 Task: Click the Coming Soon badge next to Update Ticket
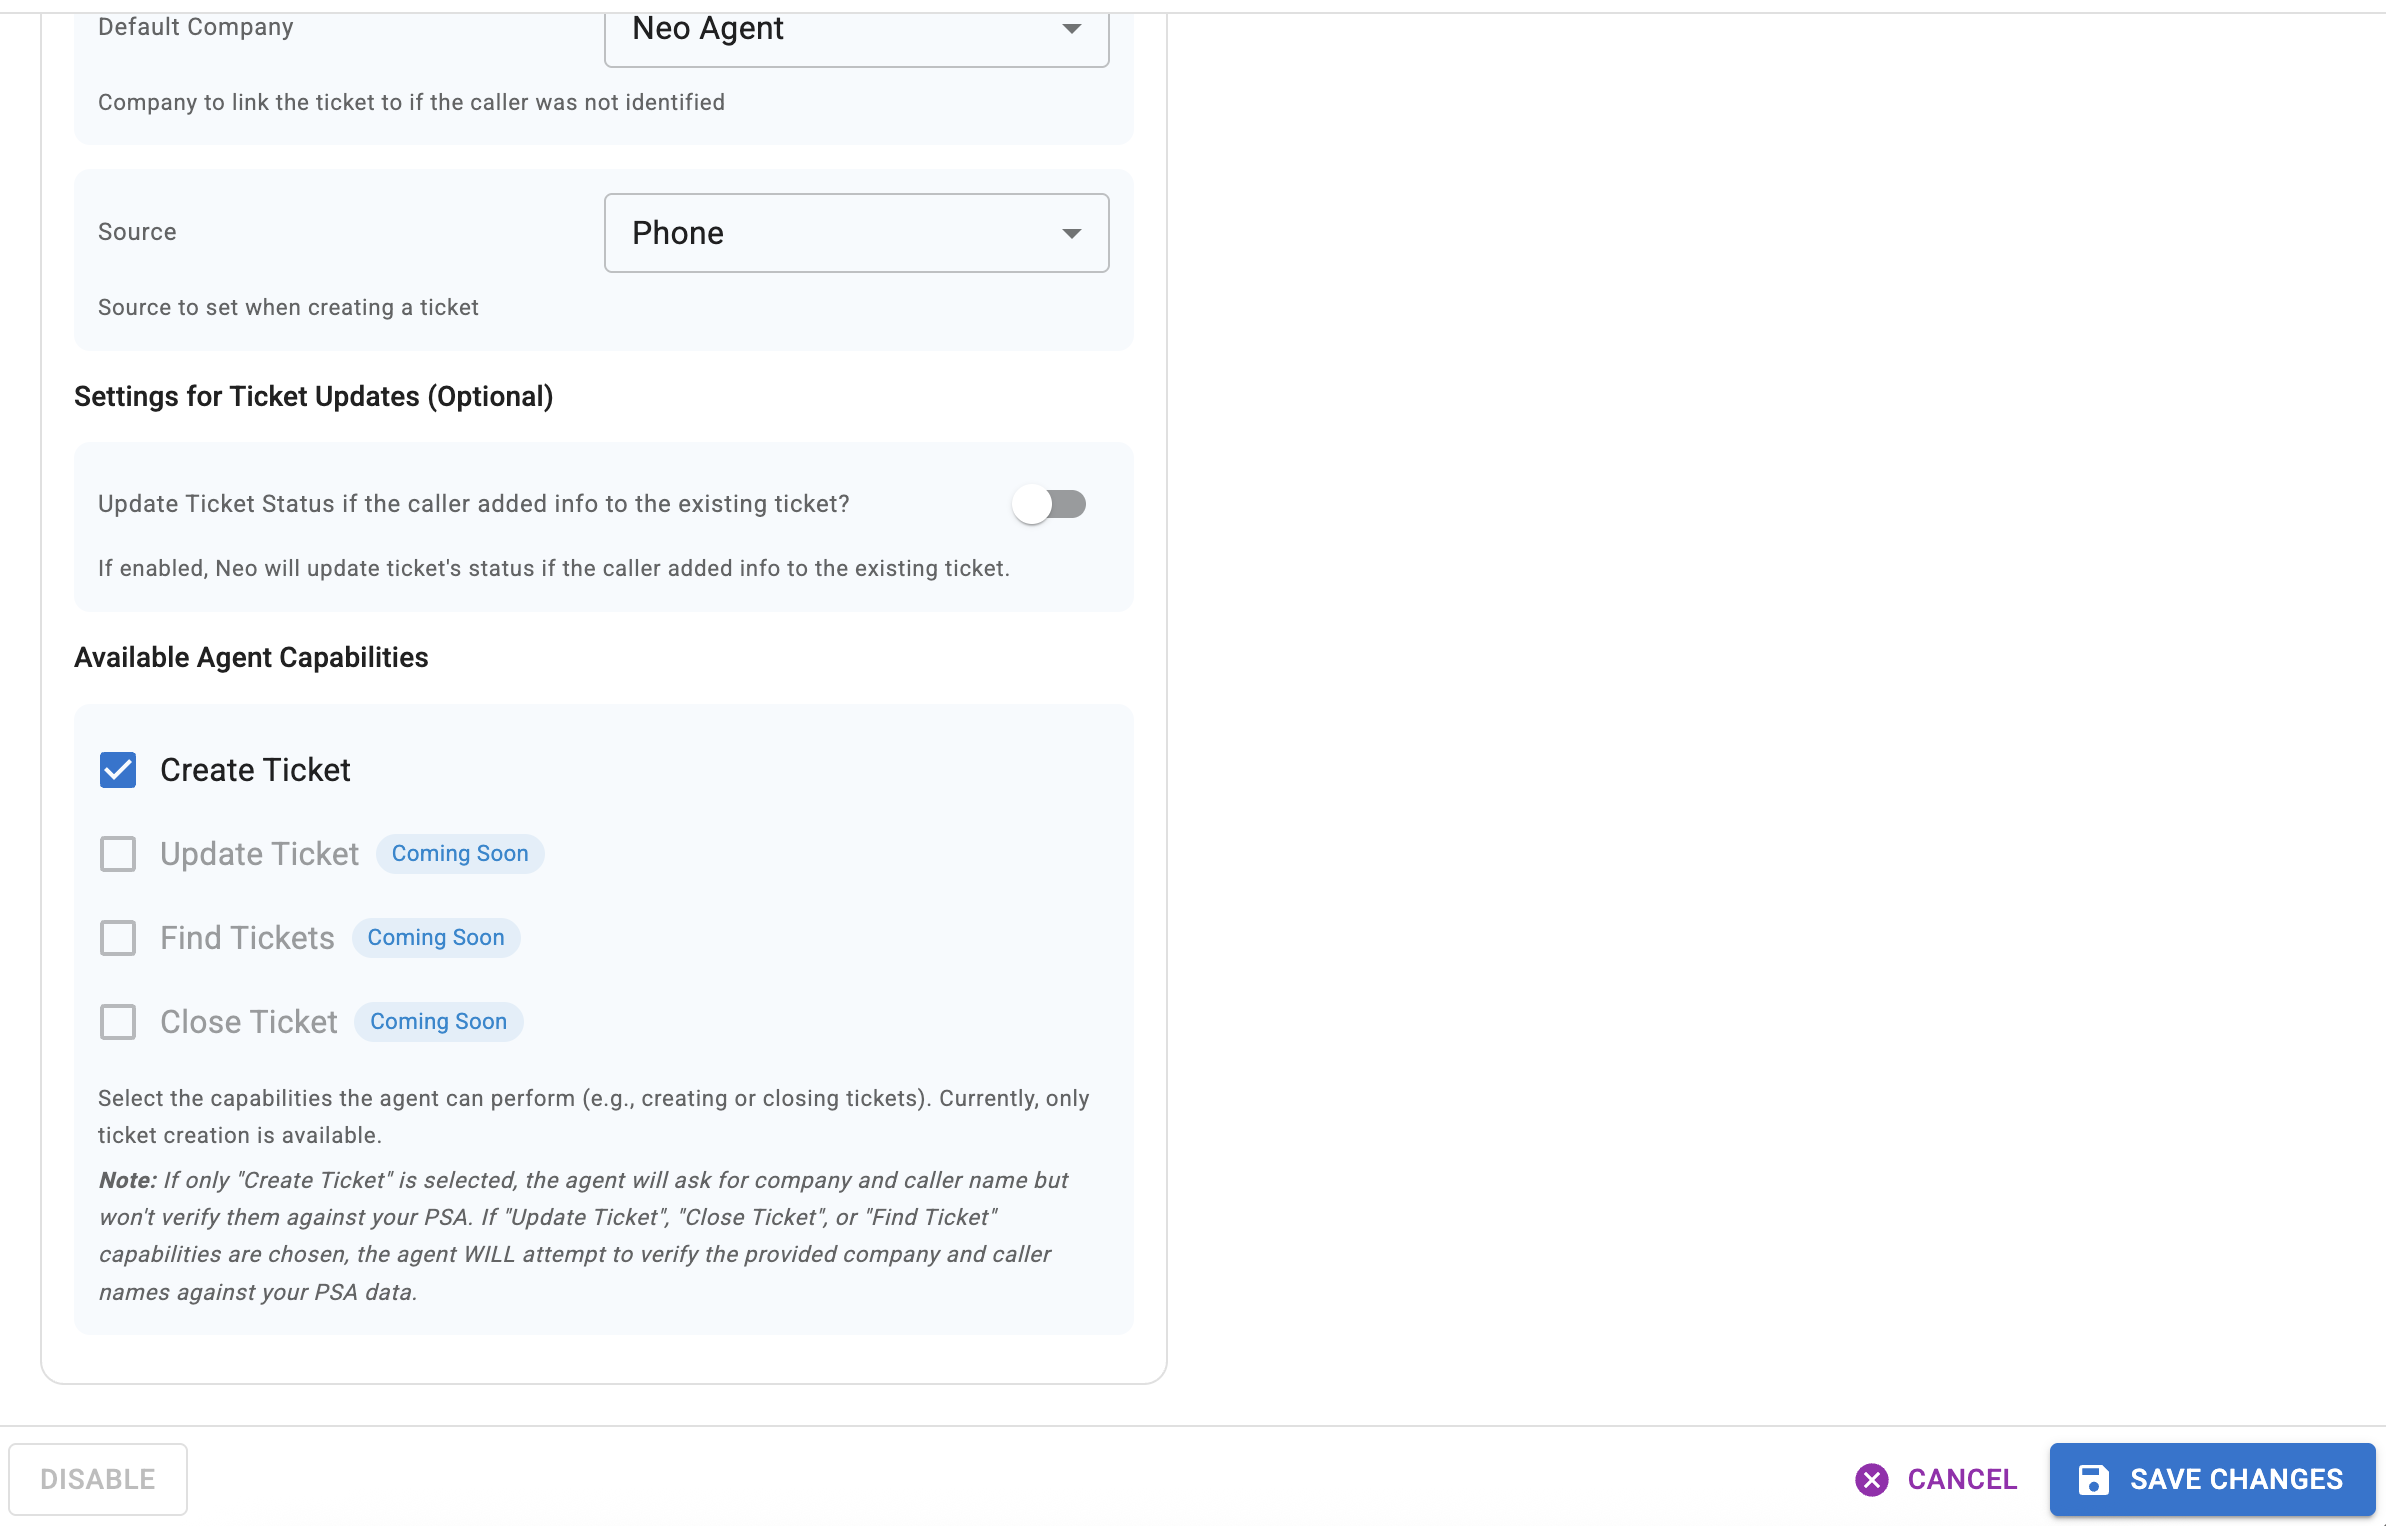coord(460,854)
